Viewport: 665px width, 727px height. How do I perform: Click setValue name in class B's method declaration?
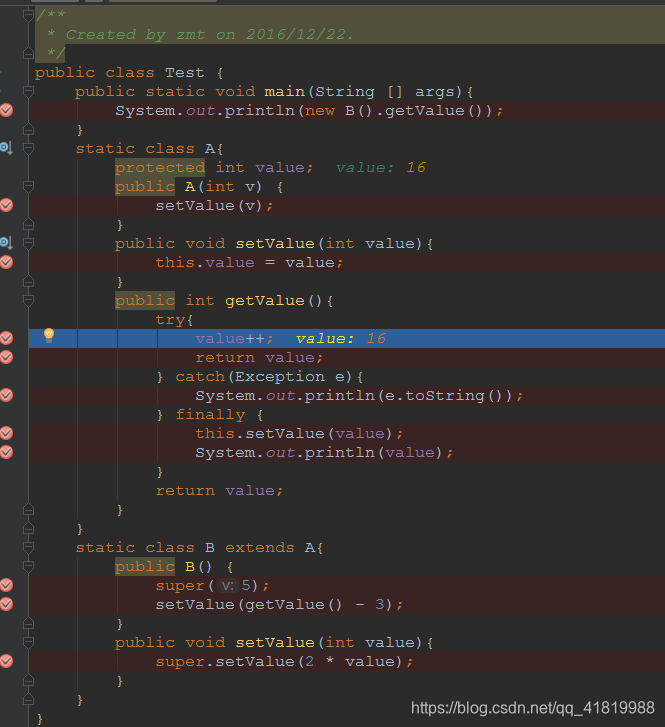point(275,643)
